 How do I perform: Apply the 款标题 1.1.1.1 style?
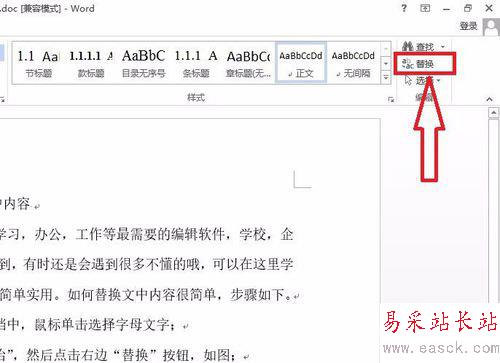click(91, 63)
